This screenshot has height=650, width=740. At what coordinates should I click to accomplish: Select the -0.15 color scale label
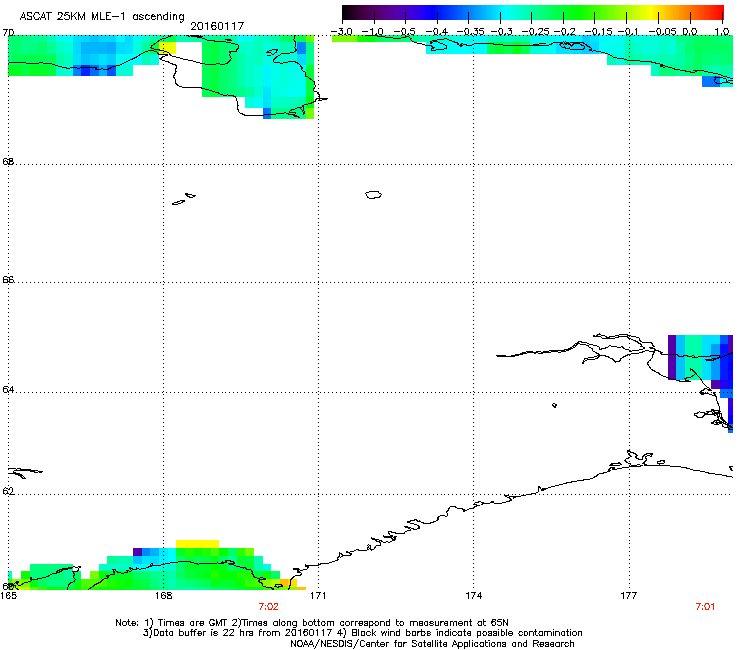[x=597, y=32]
